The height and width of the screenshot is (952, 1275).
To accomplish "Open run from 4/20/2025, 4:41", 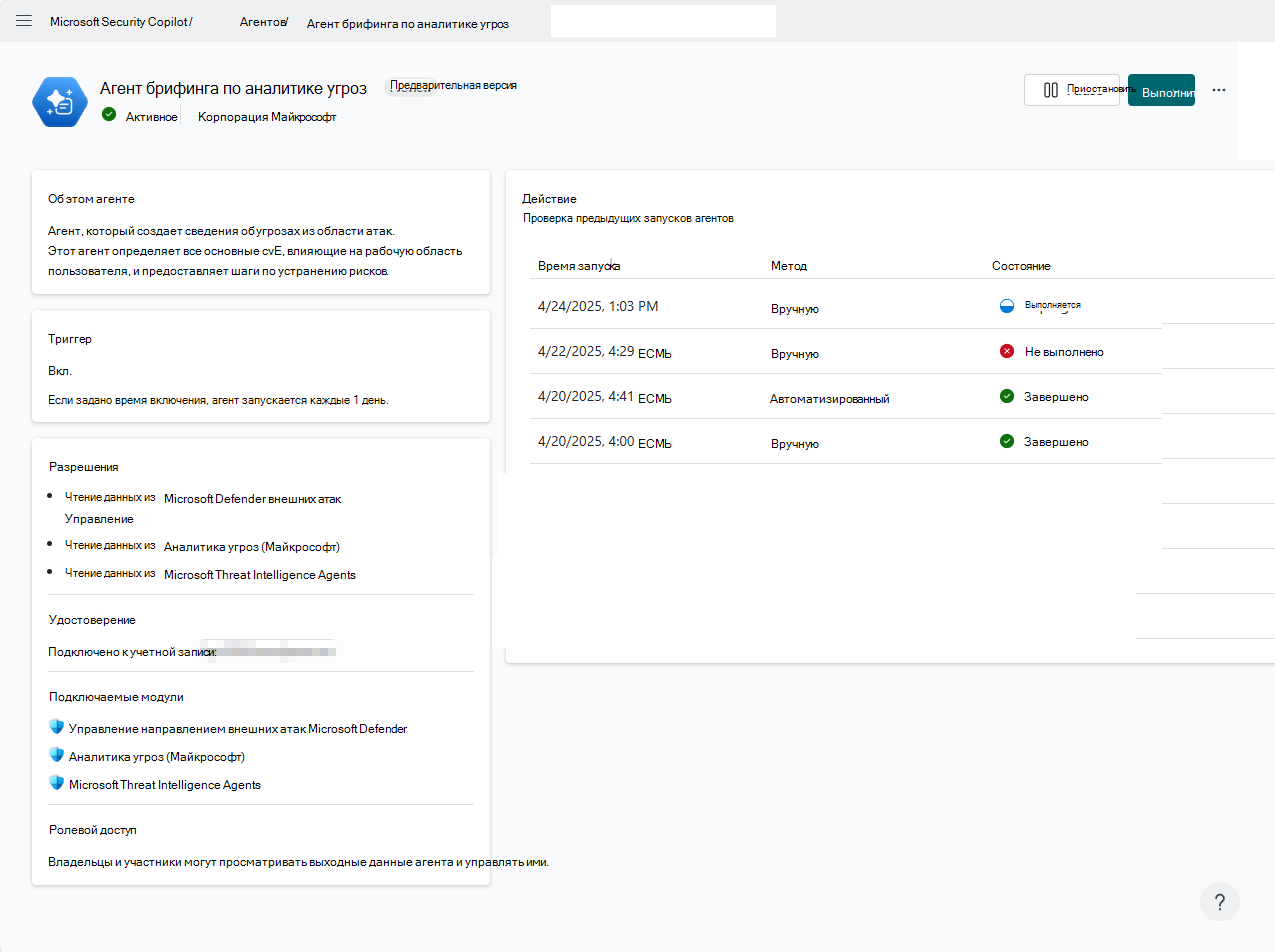I will pos(604,396).
